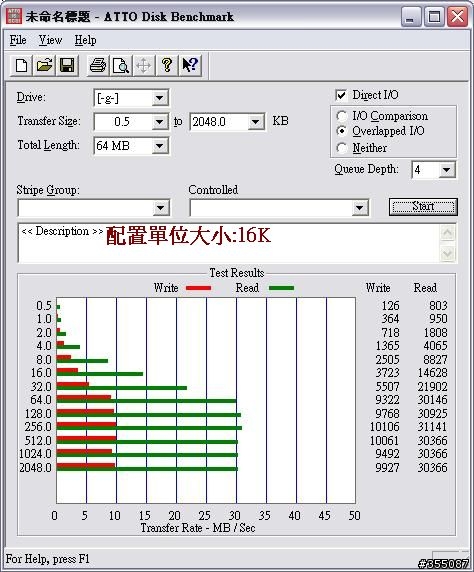Toggle the Direct I/O checkbox
Viewport: 474px width, 572px height.
(341, 95)
